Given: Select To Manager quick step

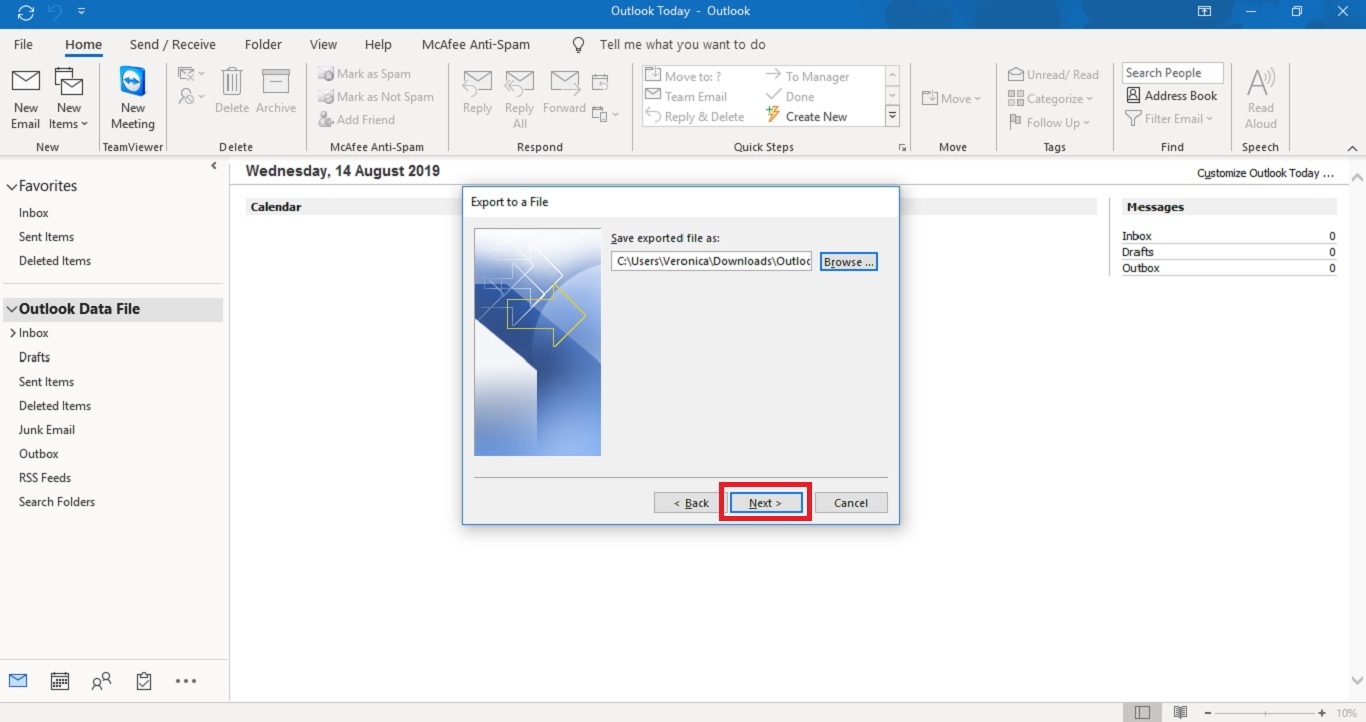Looking at the screenshot, I should click(808, 76).
